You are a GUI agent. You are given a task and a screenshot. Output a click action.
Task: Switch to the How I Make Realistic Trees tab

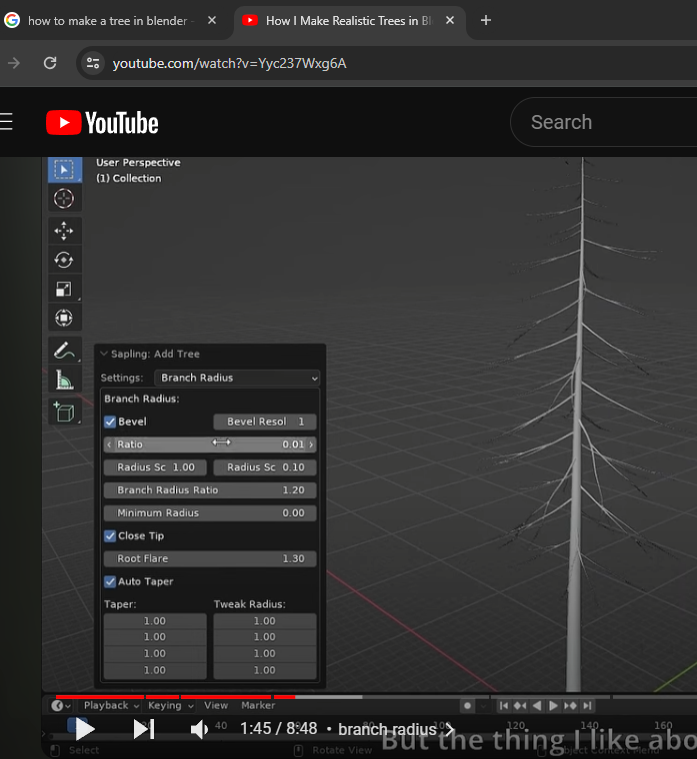(x=348, y=21)
